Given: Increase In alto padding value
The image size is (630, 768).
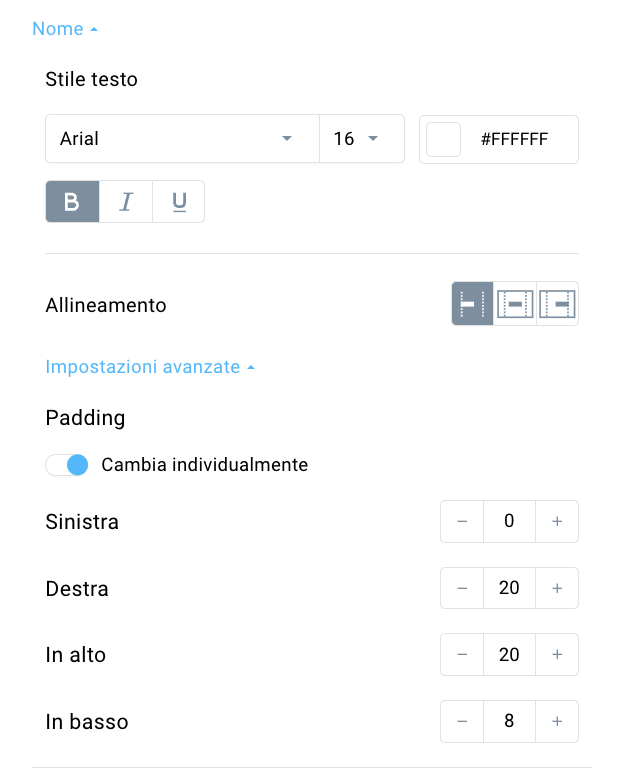Looking at the screenshot, I should tap(557, 654).
